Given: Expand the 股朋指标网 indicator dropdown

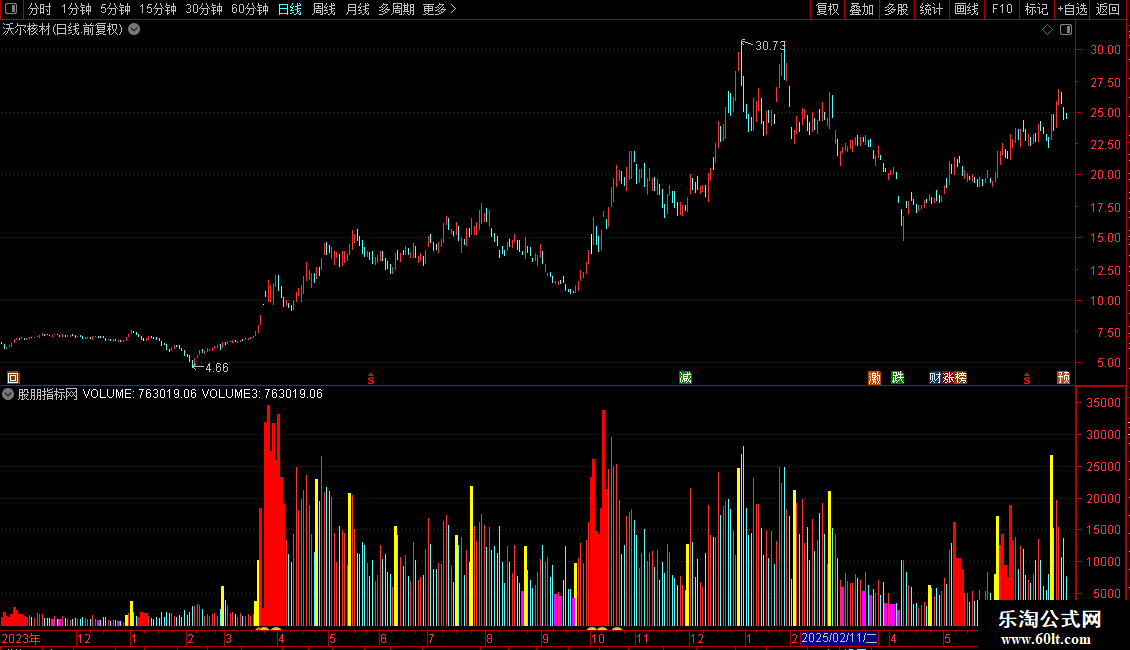Looking at the screenshot, I should [x=8, y=394].
